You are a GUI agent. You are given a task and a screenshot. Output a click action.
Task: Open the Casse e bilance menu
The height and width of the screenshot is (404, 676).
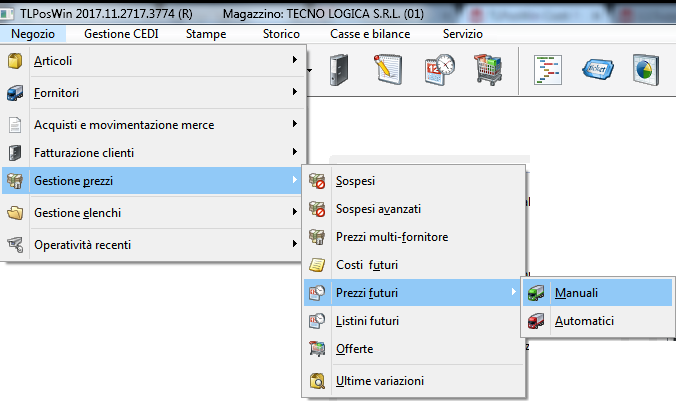pos(370,34)
